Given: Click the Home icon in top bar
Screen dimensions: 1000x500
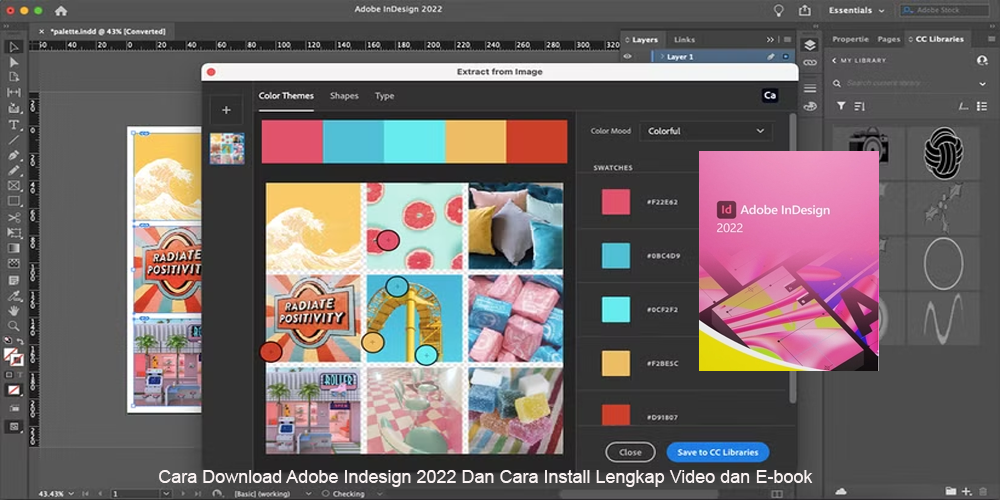Looking at the screenshot, I should [x=61, y=10].
